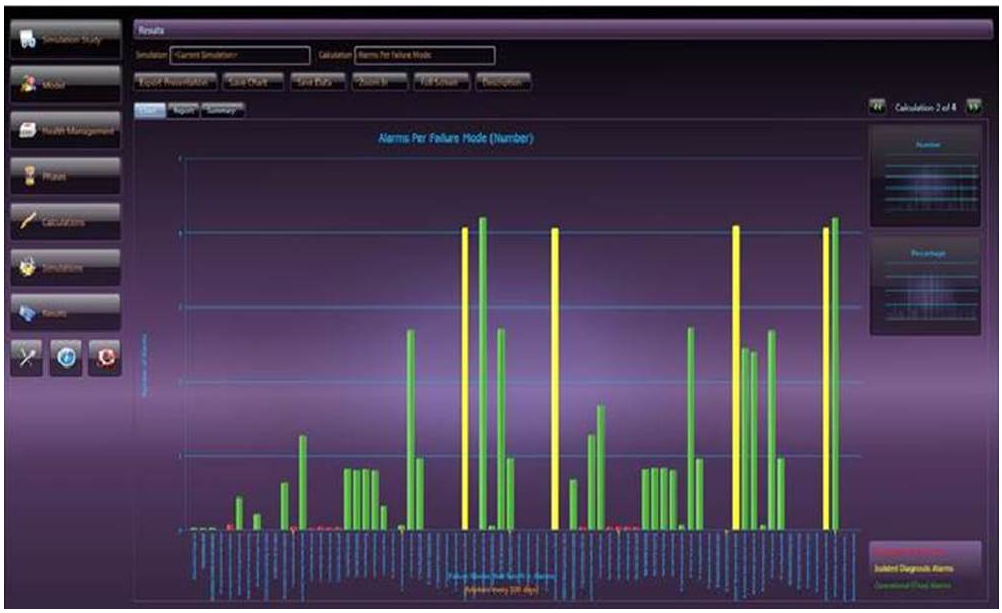This screenshot has width=1002, height=613.
Task: Click the tools wrench icon
Action: (28, 358)
